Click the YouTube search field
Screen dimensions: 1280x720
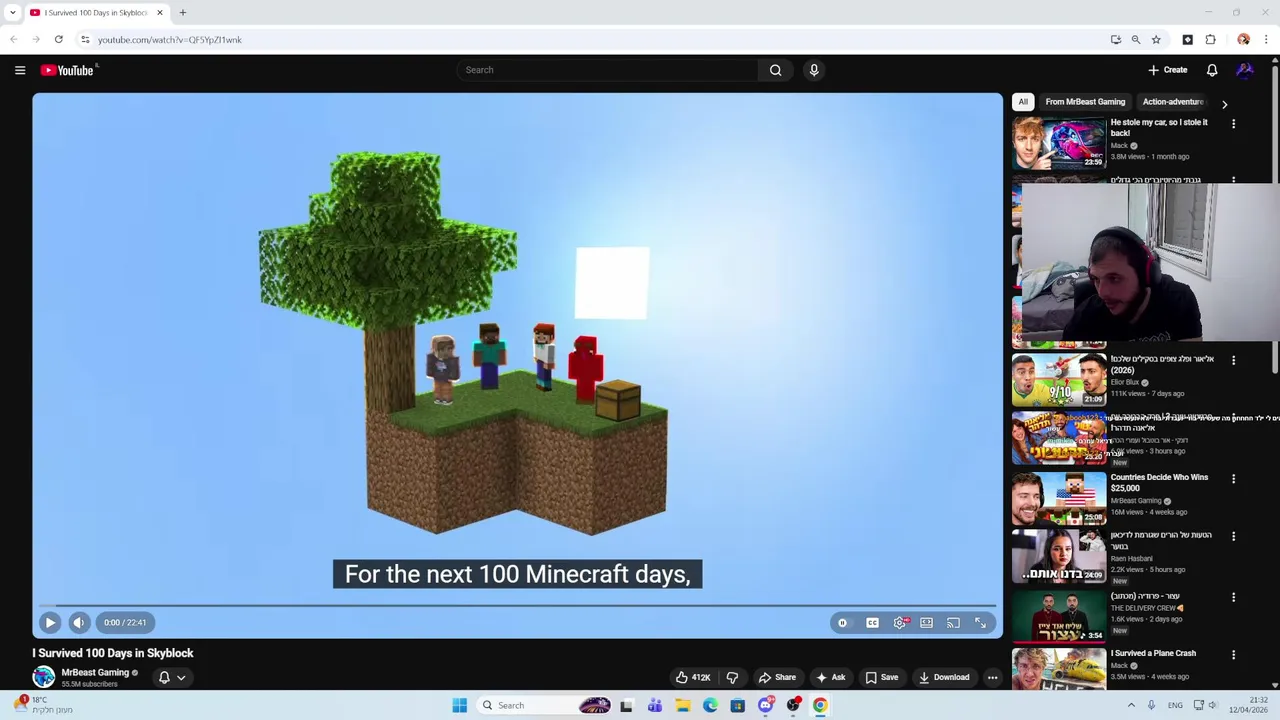click(607, 70)
